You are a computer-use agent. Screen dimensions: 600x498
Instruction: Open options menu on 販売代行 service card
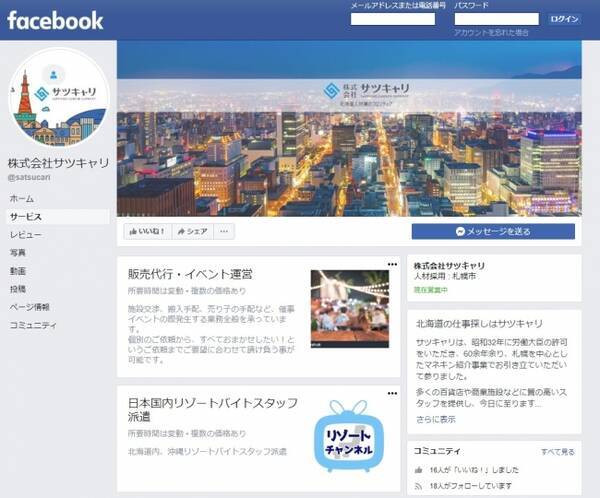tap(392, 264)
